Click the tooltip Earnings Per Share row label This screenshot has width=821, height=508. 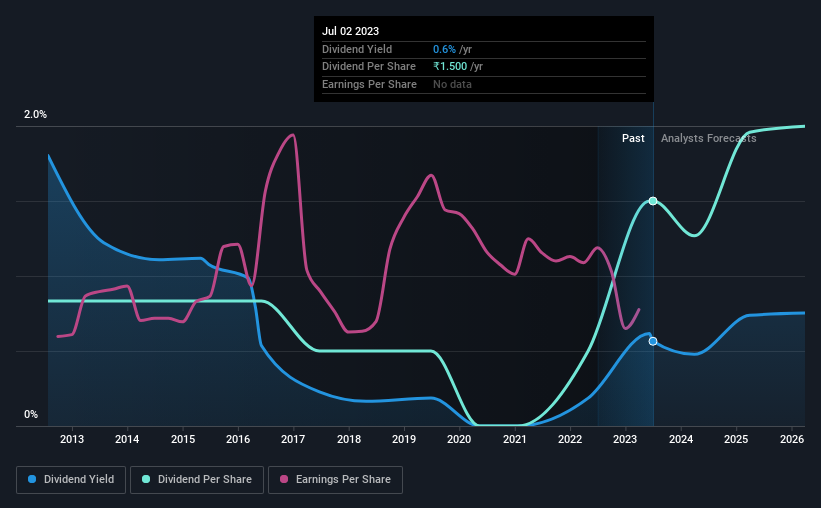369,84
